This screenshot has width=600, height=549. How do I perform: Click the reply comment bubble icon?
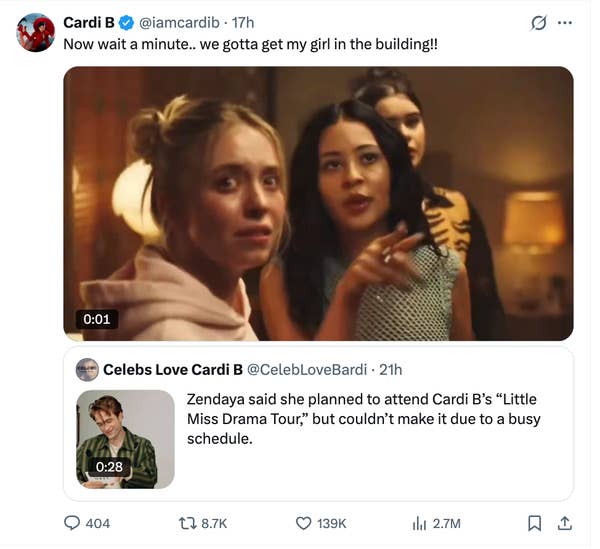pyautogui.click(x=72, y=523)
